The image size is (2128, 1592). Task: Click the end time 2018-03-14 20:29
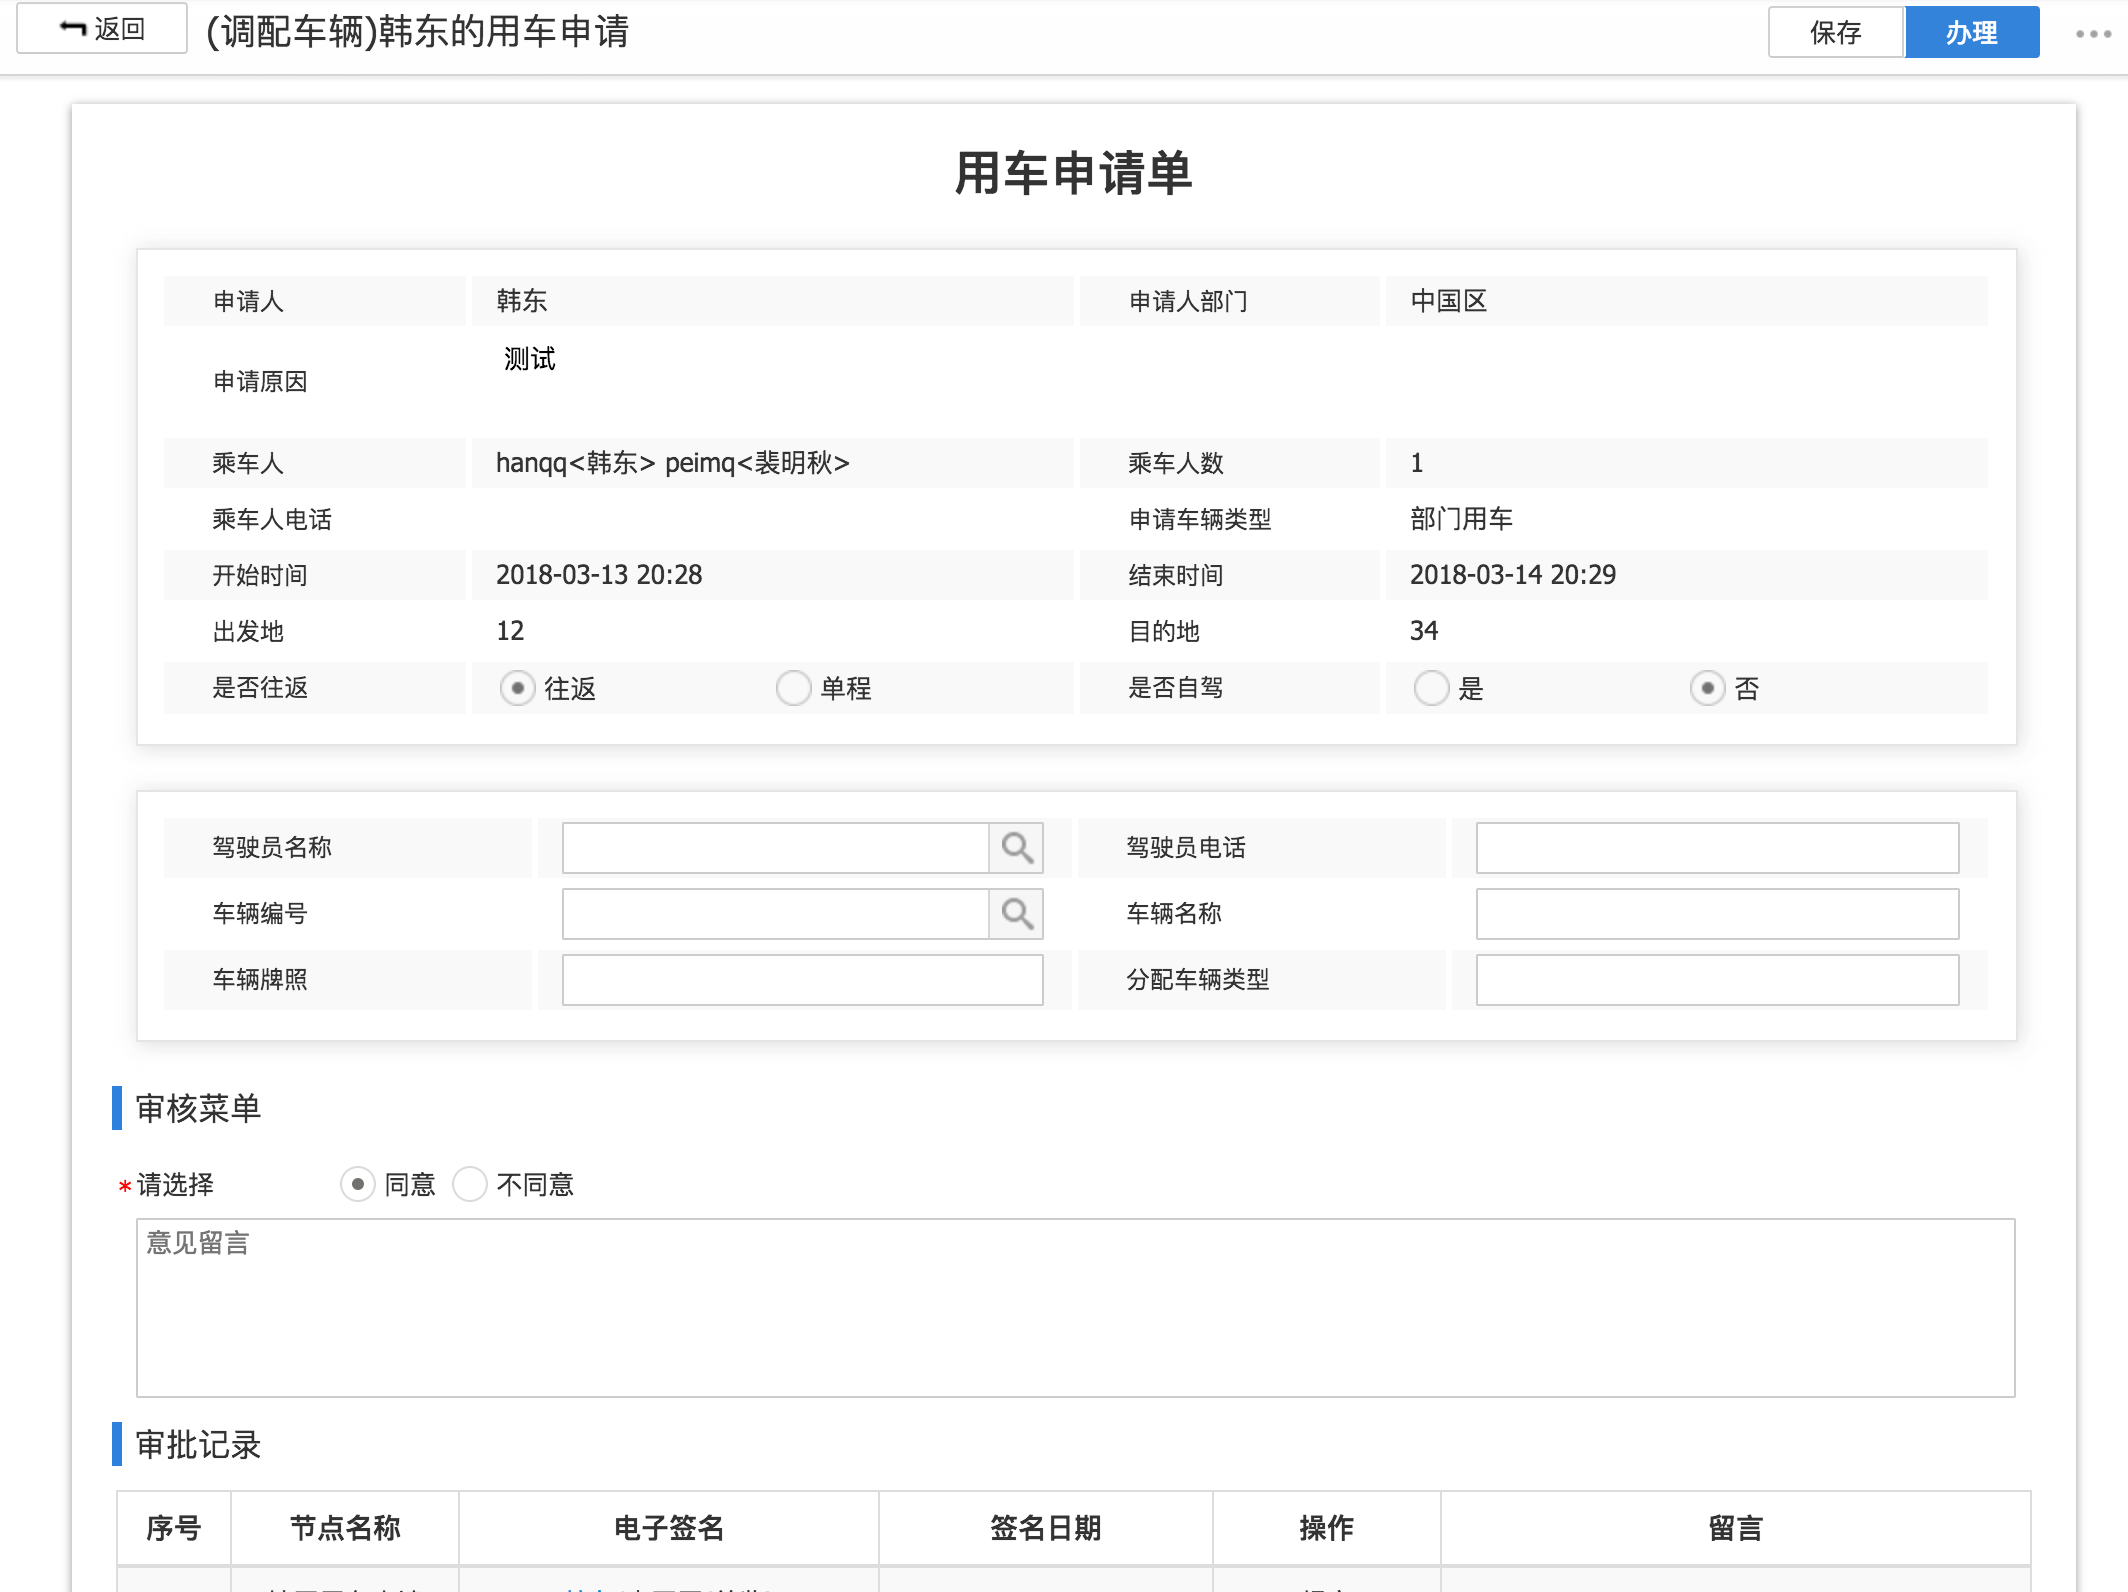[1513, 575]
